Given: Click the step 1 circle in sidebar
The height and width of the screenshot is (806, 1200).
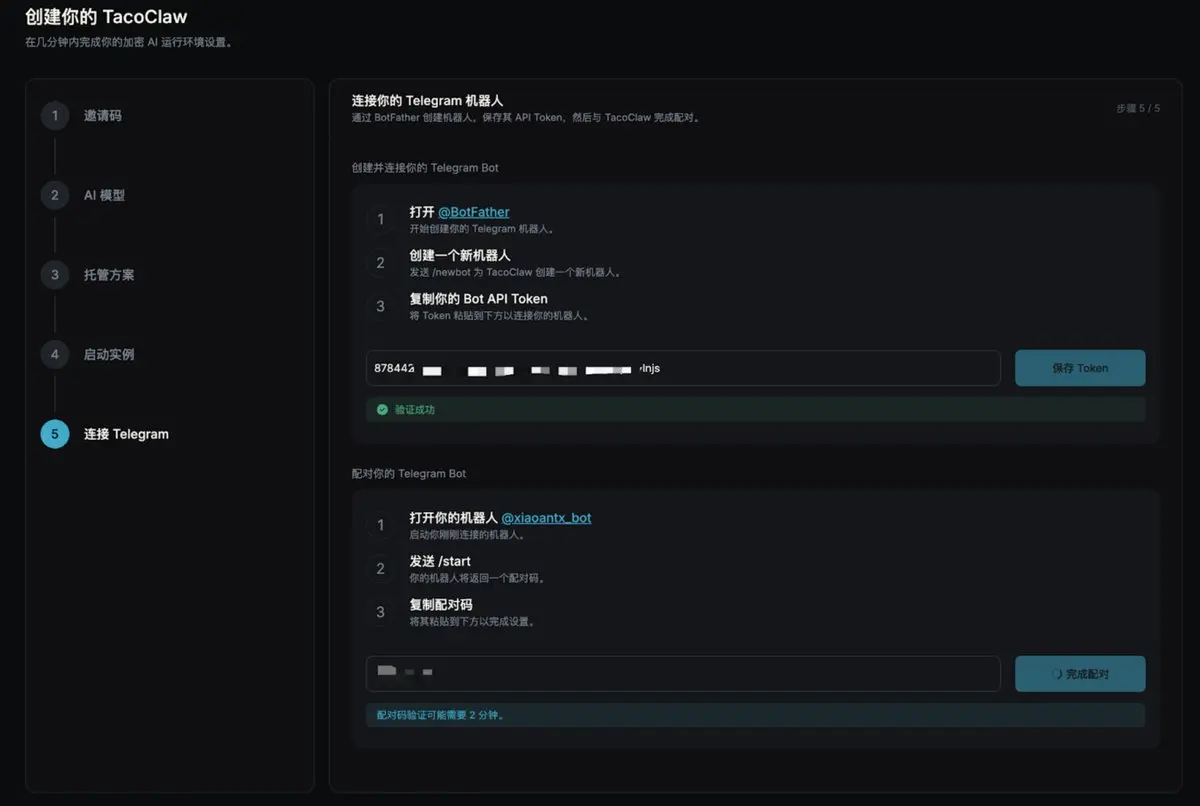Looking at the screenshot, I should pyautogui.click(x=55, y=116).
